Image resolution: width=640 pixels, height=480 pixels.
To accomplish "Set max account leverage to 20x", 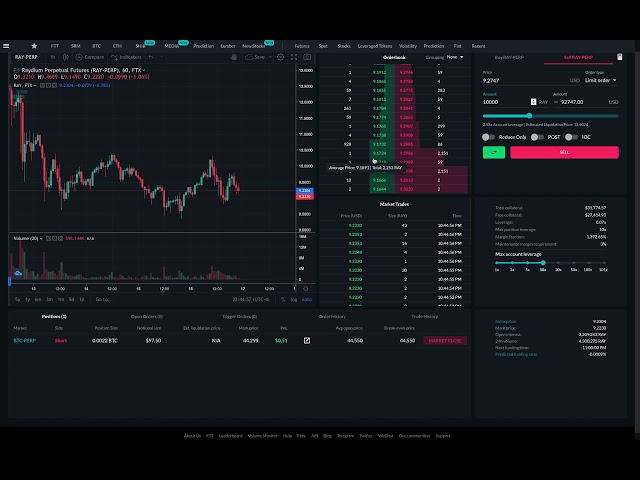I will pos(558,263).
